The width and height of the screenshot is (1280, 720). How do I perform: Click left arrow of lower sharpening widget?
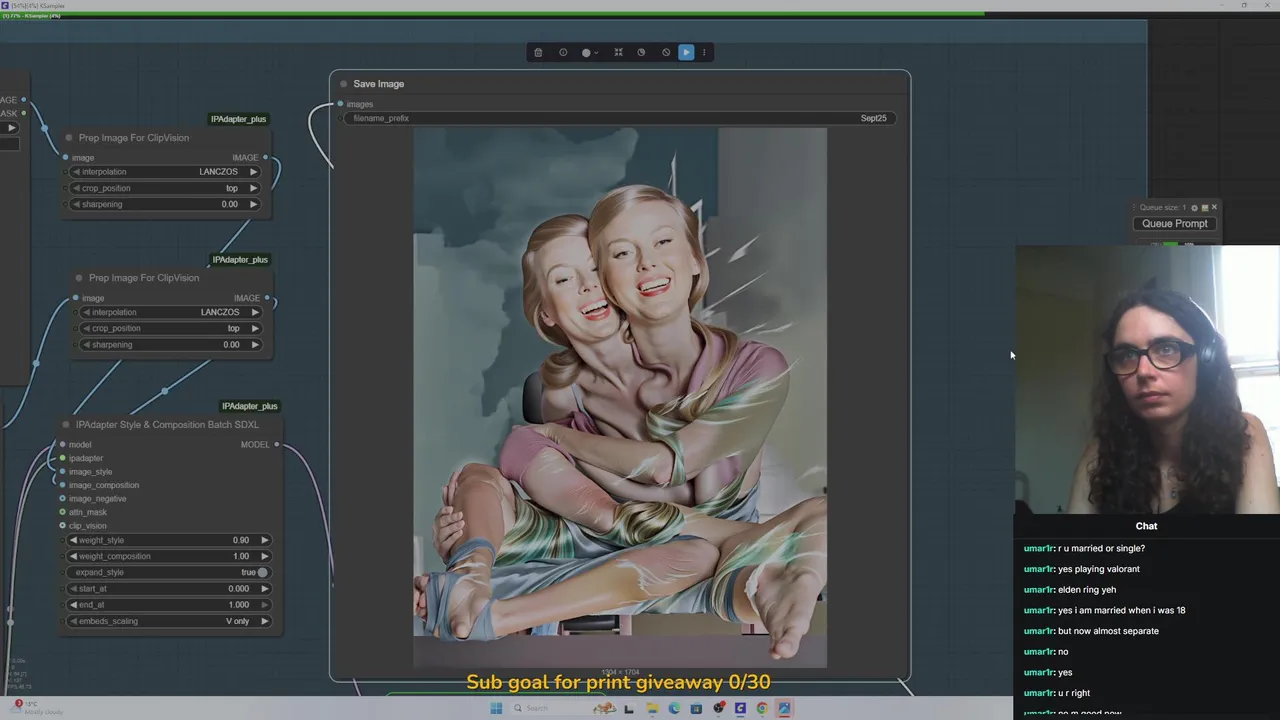coord(86,345)
